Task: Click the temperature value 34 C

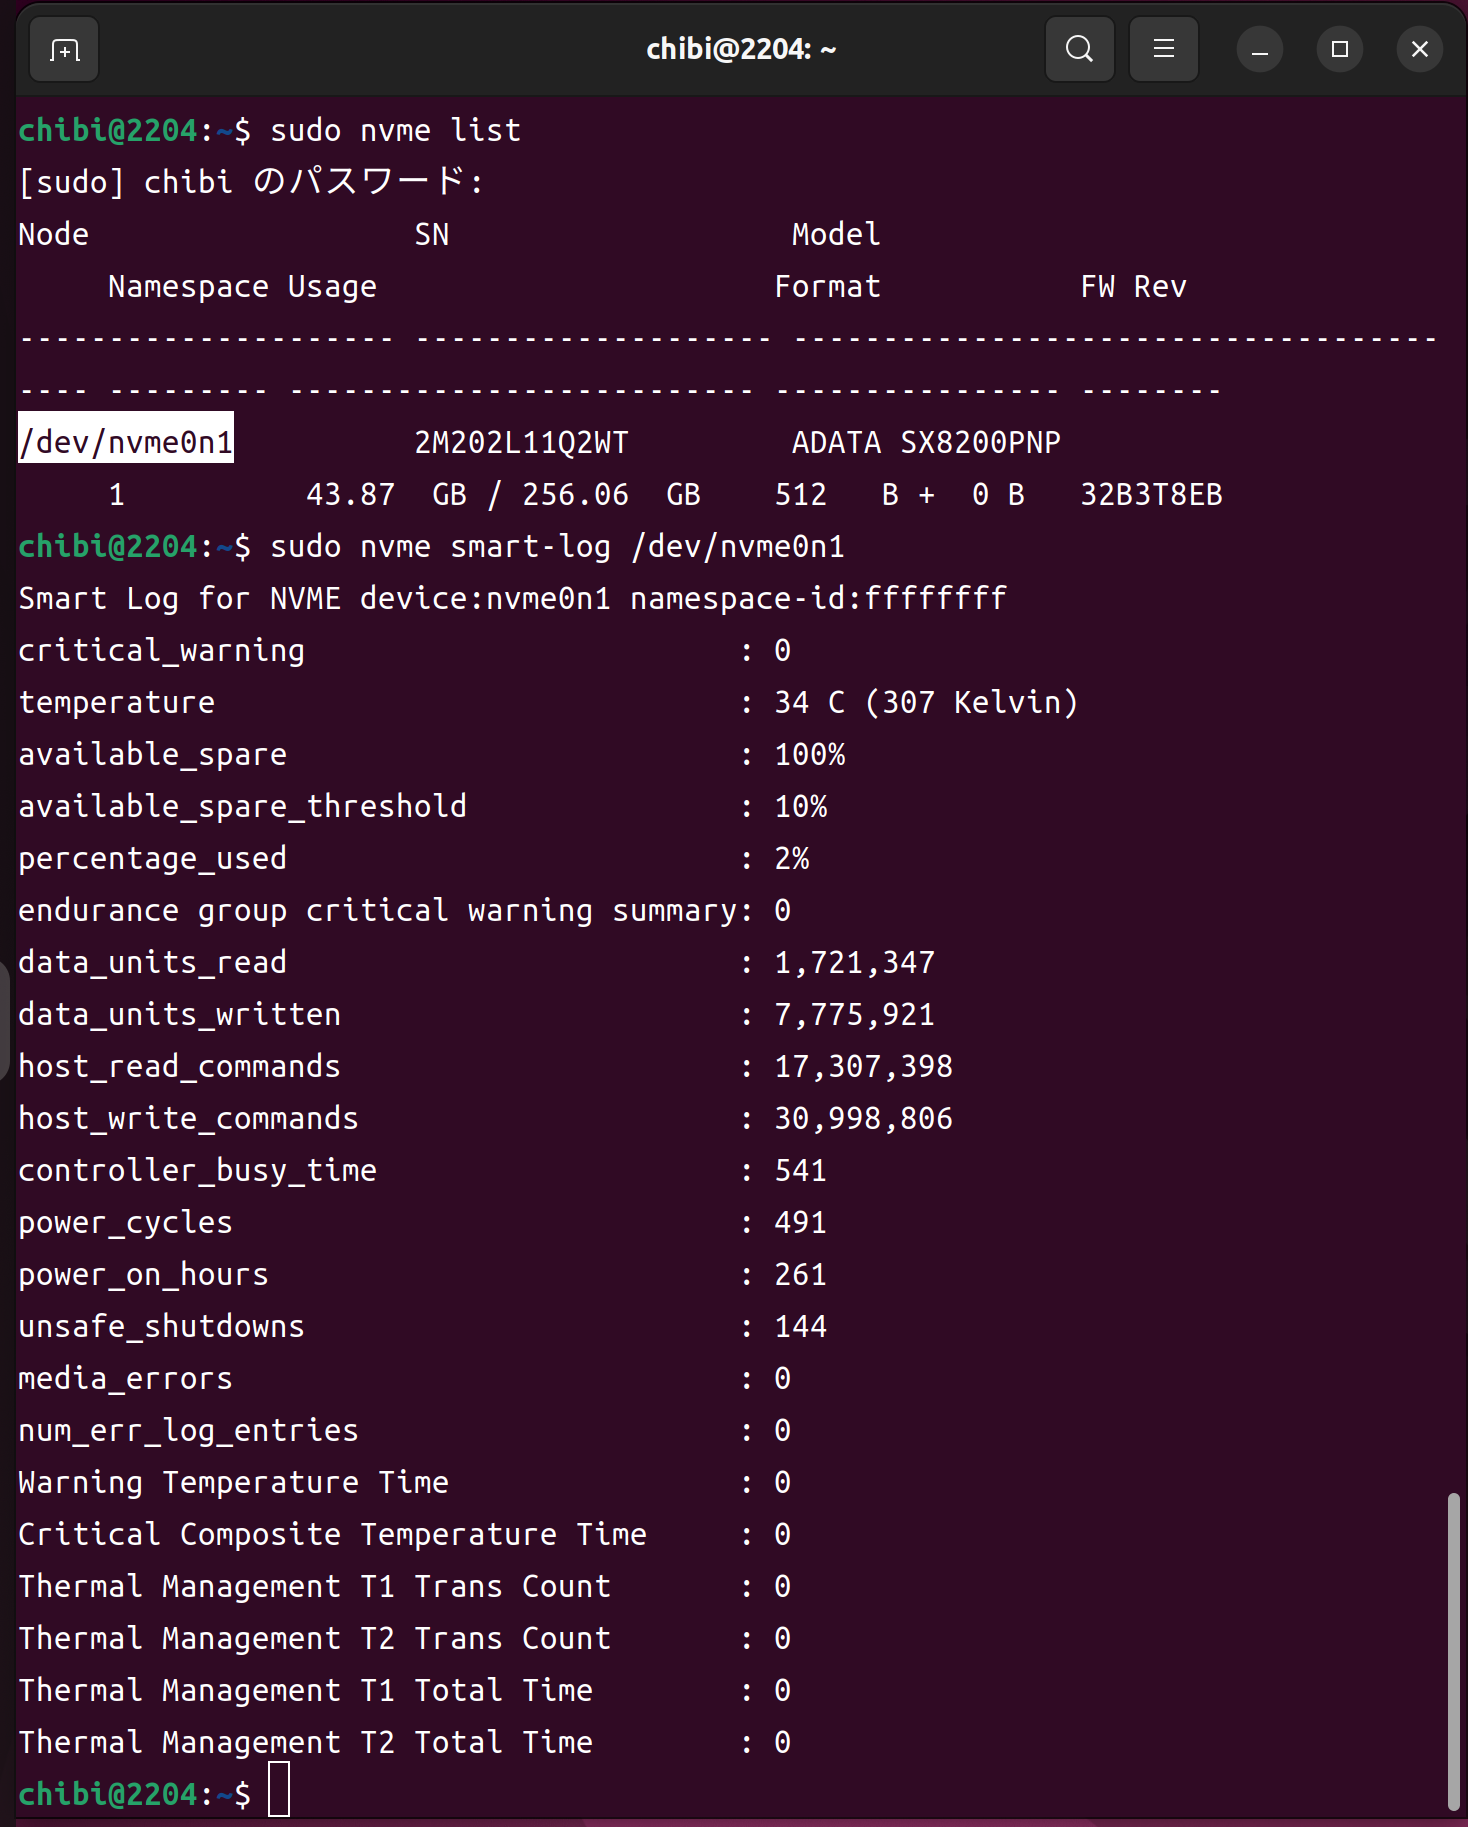Action: [x=809, y=702]
